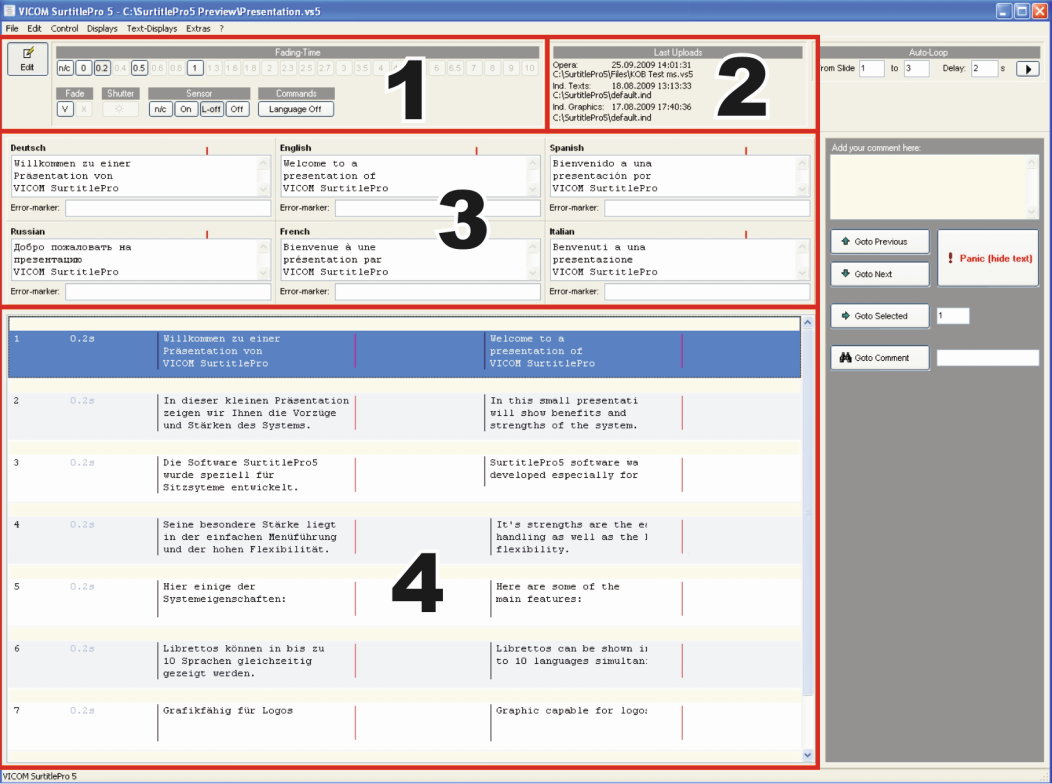Open the Extras menu
1052x784 pixels.
[x=198, y=29]
